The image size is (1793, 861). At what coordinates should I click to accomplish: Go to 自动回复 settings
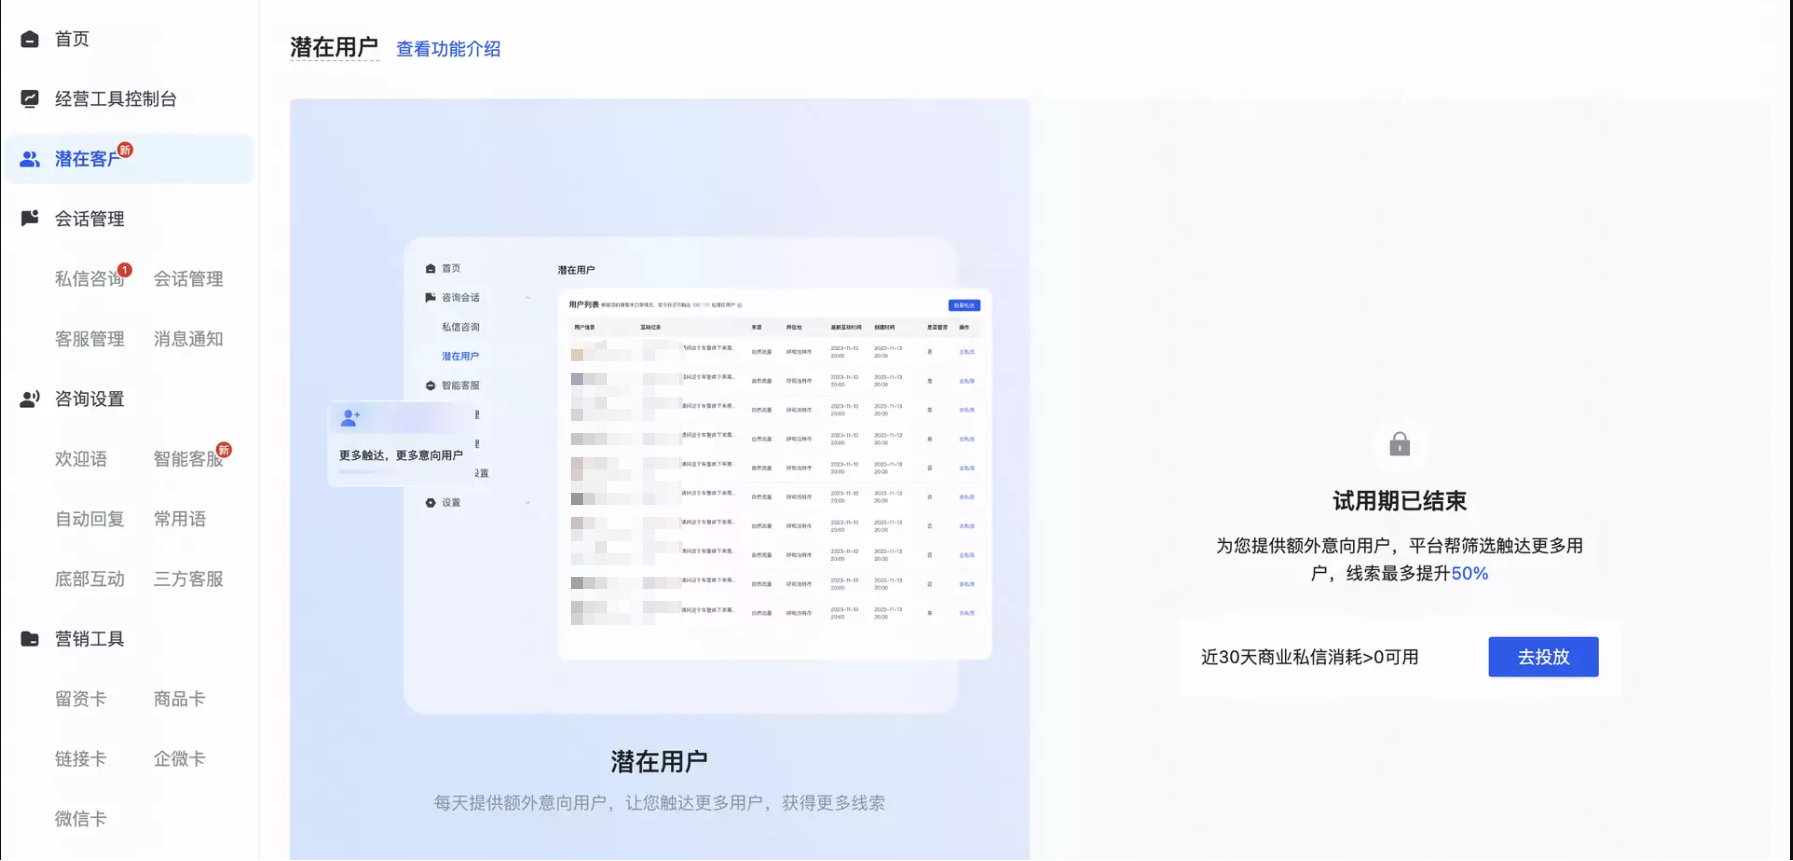click(x=89, y=519)
